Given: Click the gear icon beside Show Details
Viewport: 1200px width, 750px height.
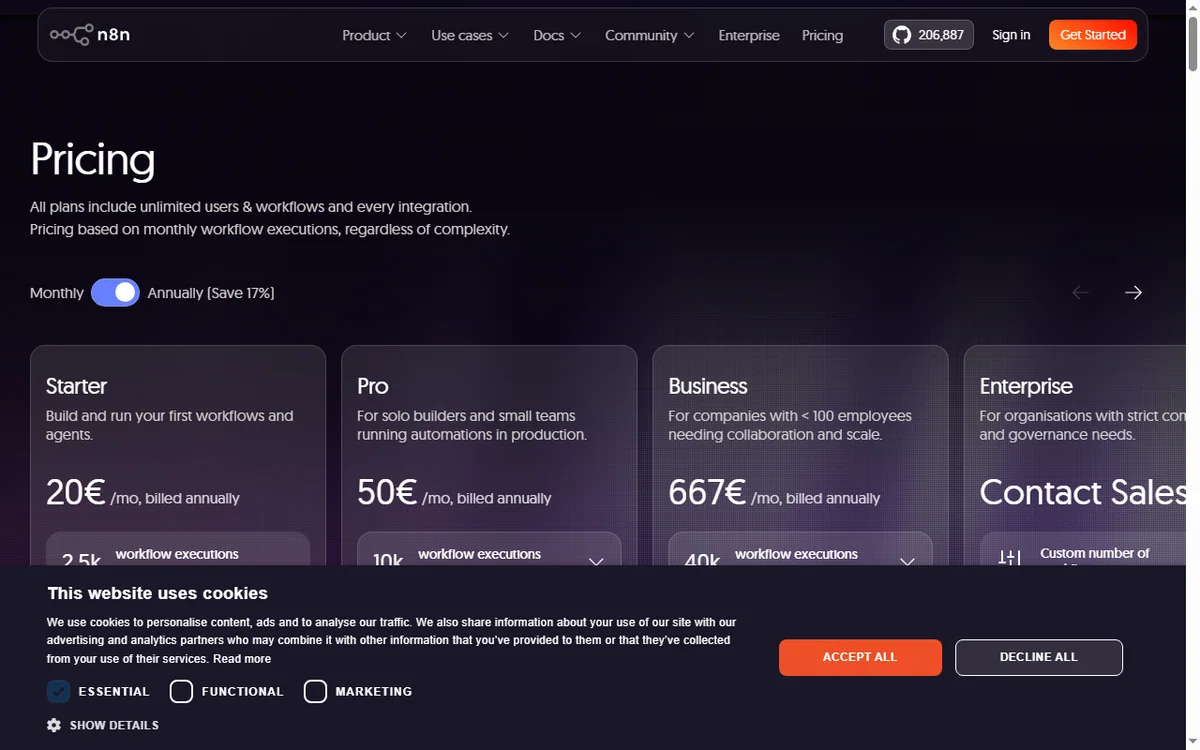Looking at the screenshot, I should click(x=54, y=725).
